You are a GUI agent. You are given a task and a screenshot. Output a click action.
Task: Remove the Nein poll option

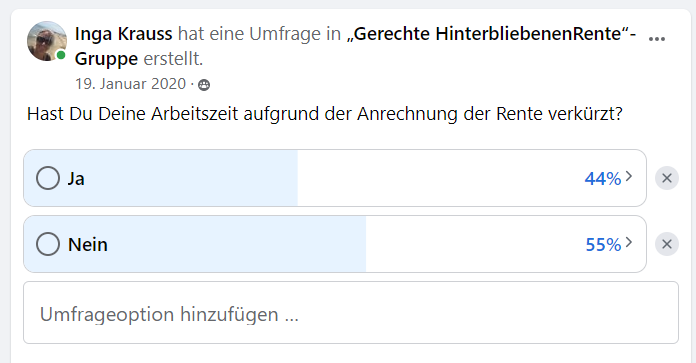pos(667,244)
